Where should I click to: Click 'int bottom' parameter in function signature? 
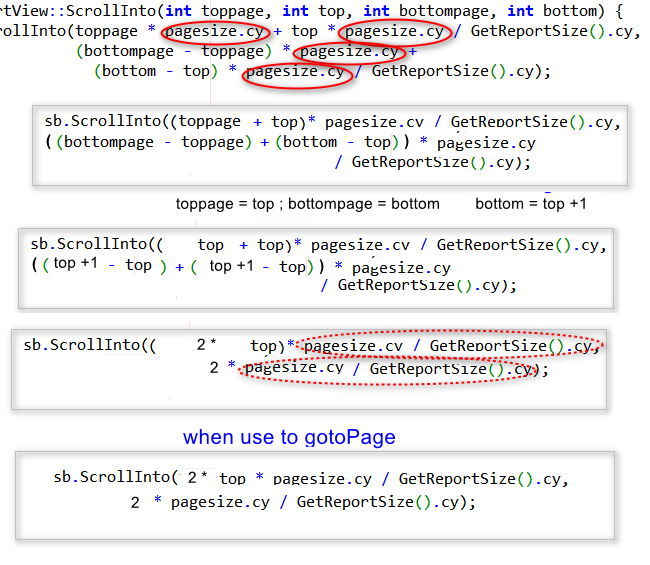pos(554,11)
